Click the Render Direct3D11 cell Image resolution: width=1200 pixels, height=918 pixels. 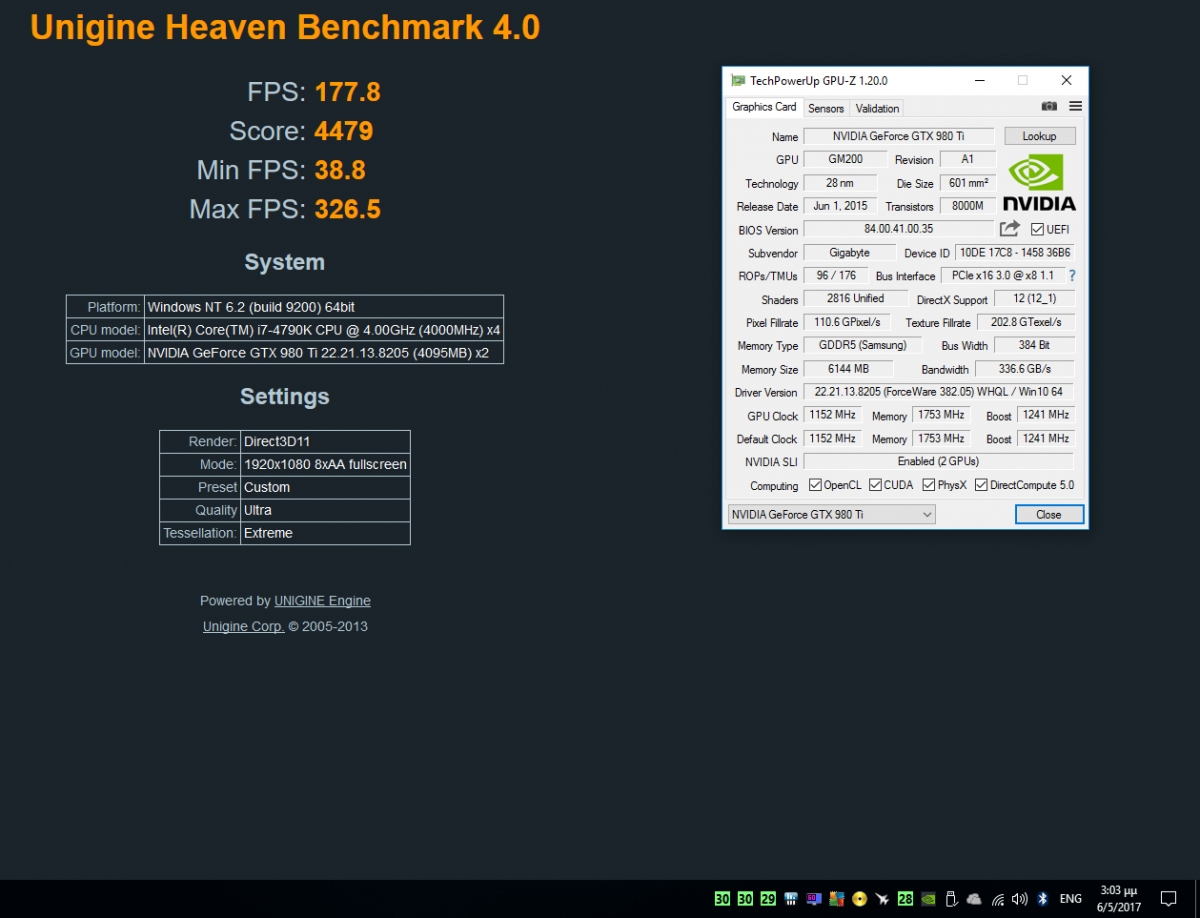pyautogui.click(x=327, y=441)
